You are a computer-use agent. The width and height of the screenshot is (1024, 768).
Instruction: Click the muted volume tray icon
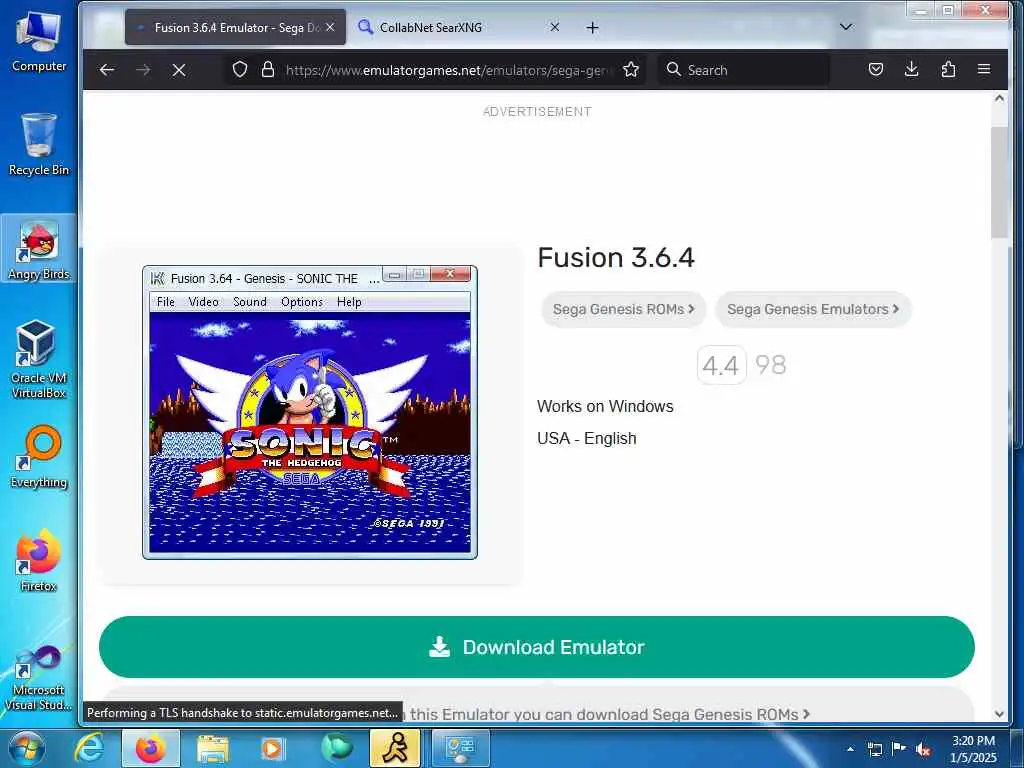923,750
